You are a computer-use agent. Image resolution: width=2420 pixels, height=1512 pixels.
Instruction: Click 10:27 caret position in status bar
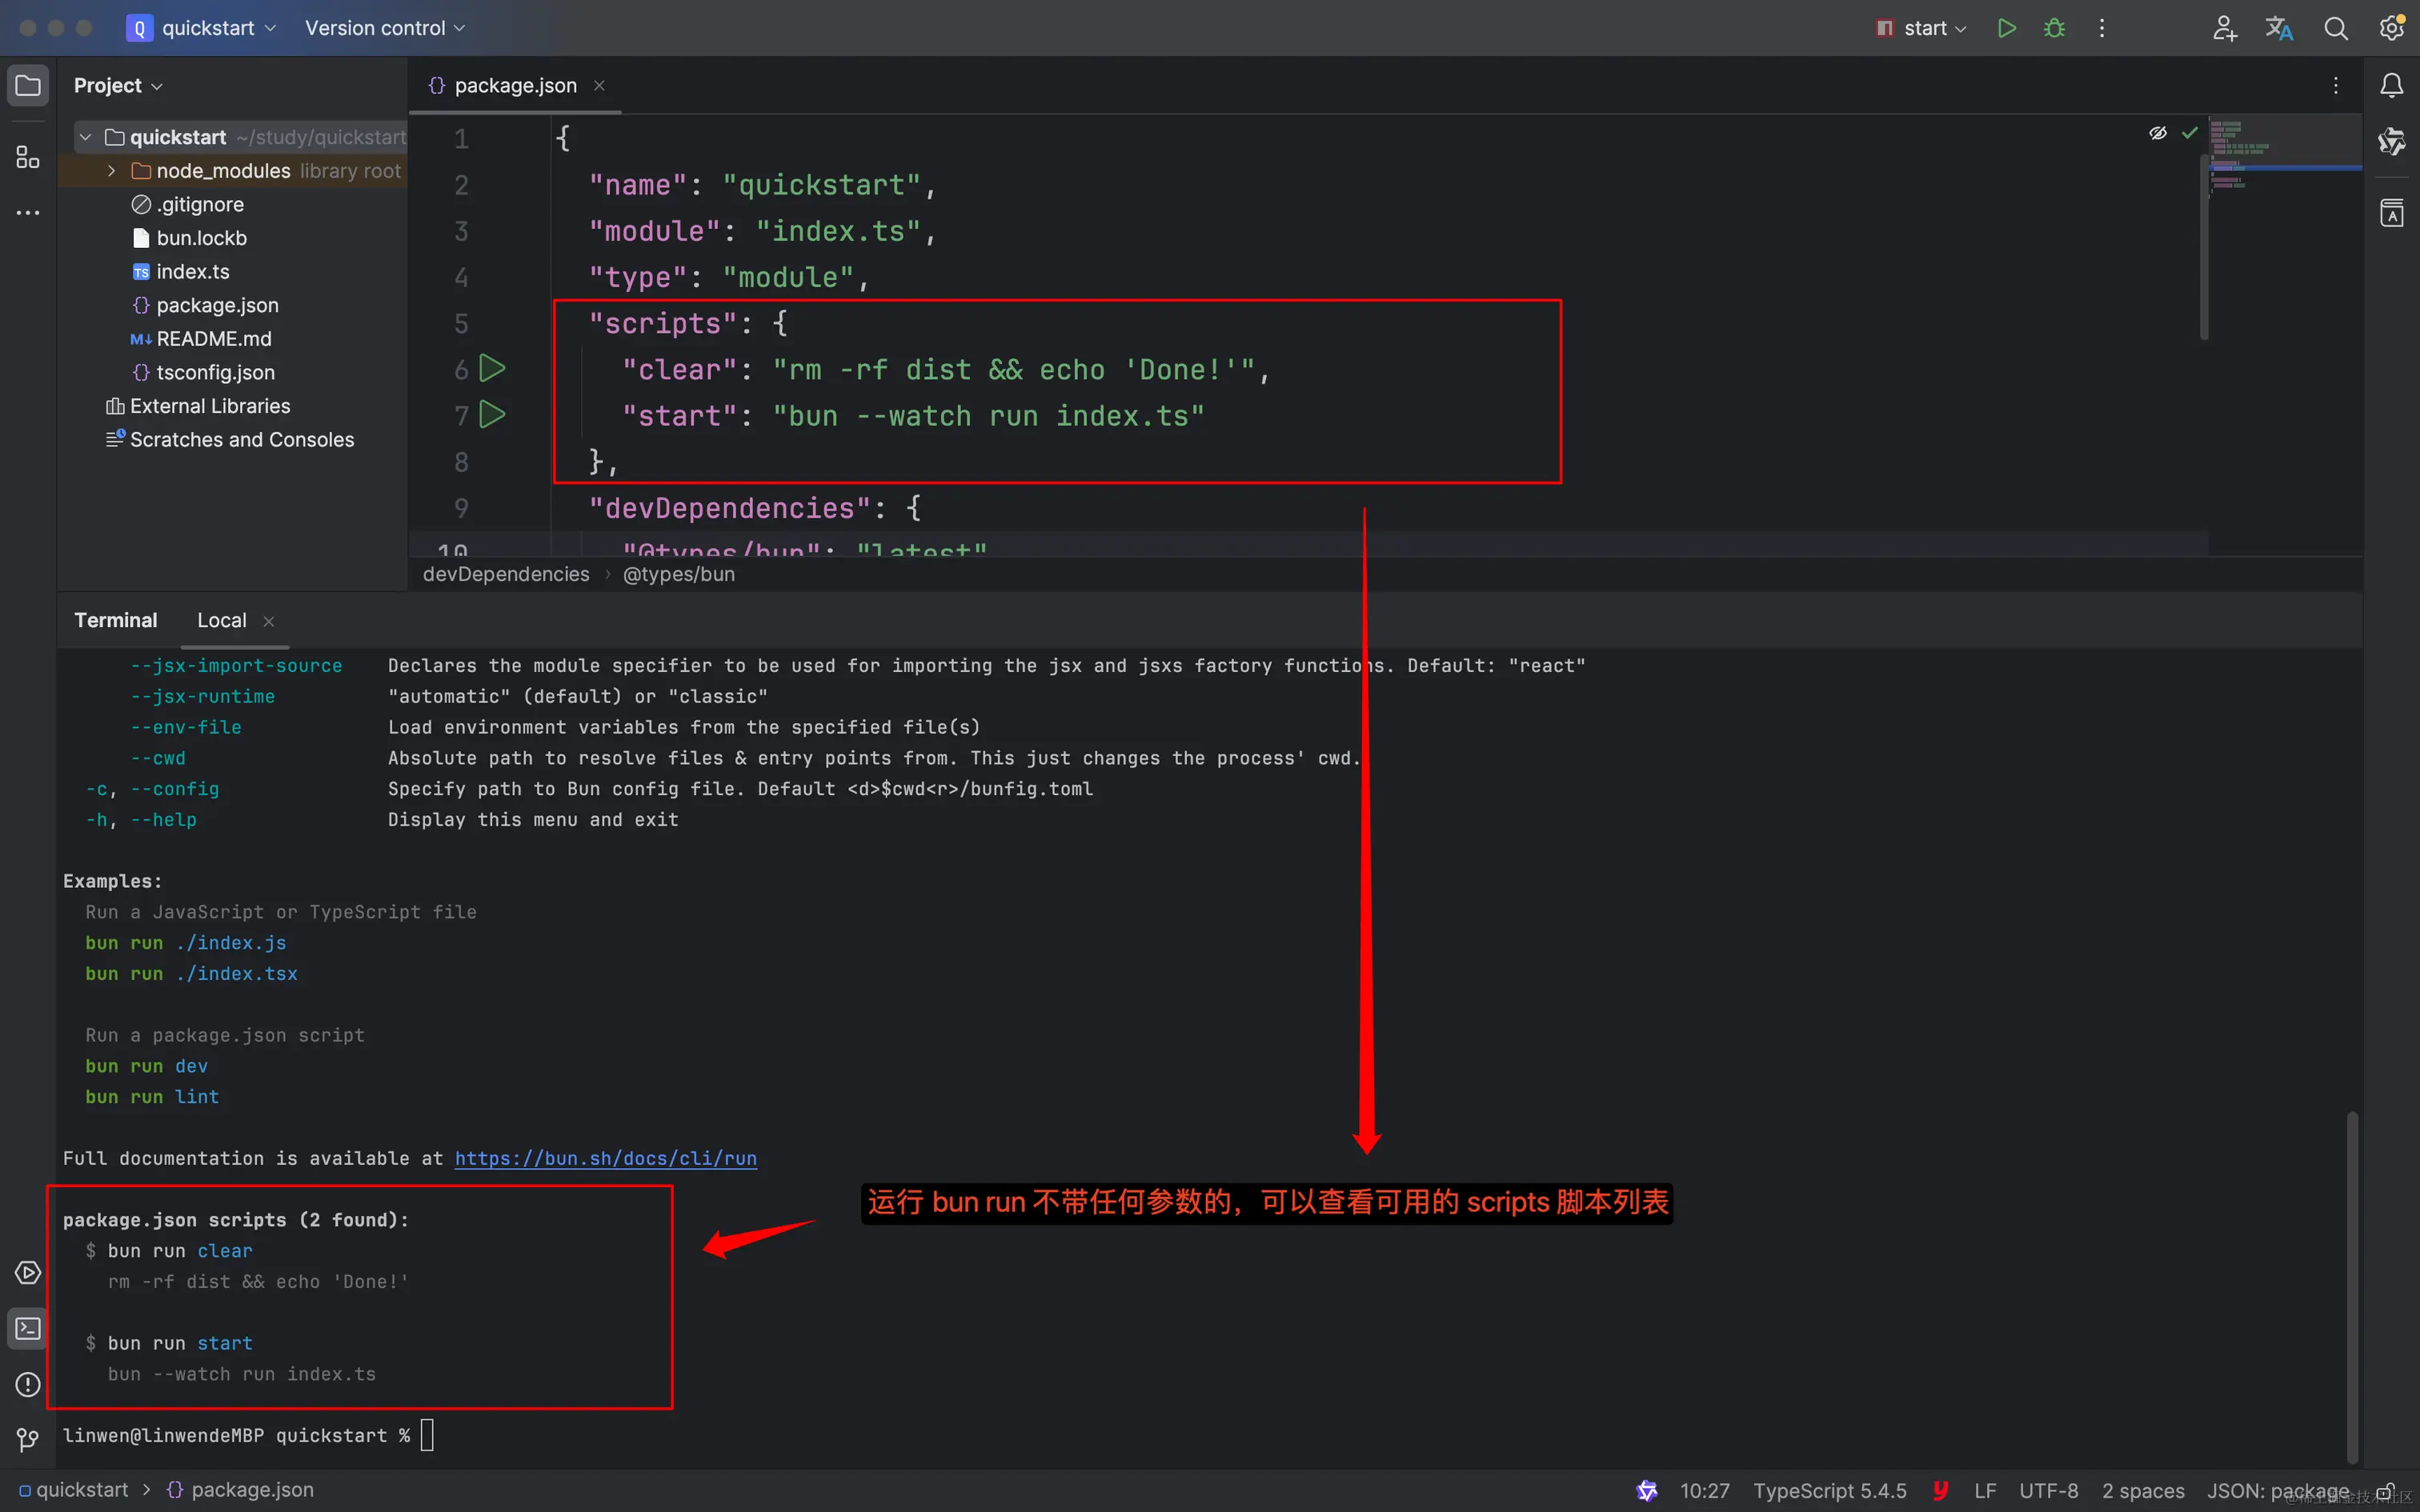[1705, 1491]
